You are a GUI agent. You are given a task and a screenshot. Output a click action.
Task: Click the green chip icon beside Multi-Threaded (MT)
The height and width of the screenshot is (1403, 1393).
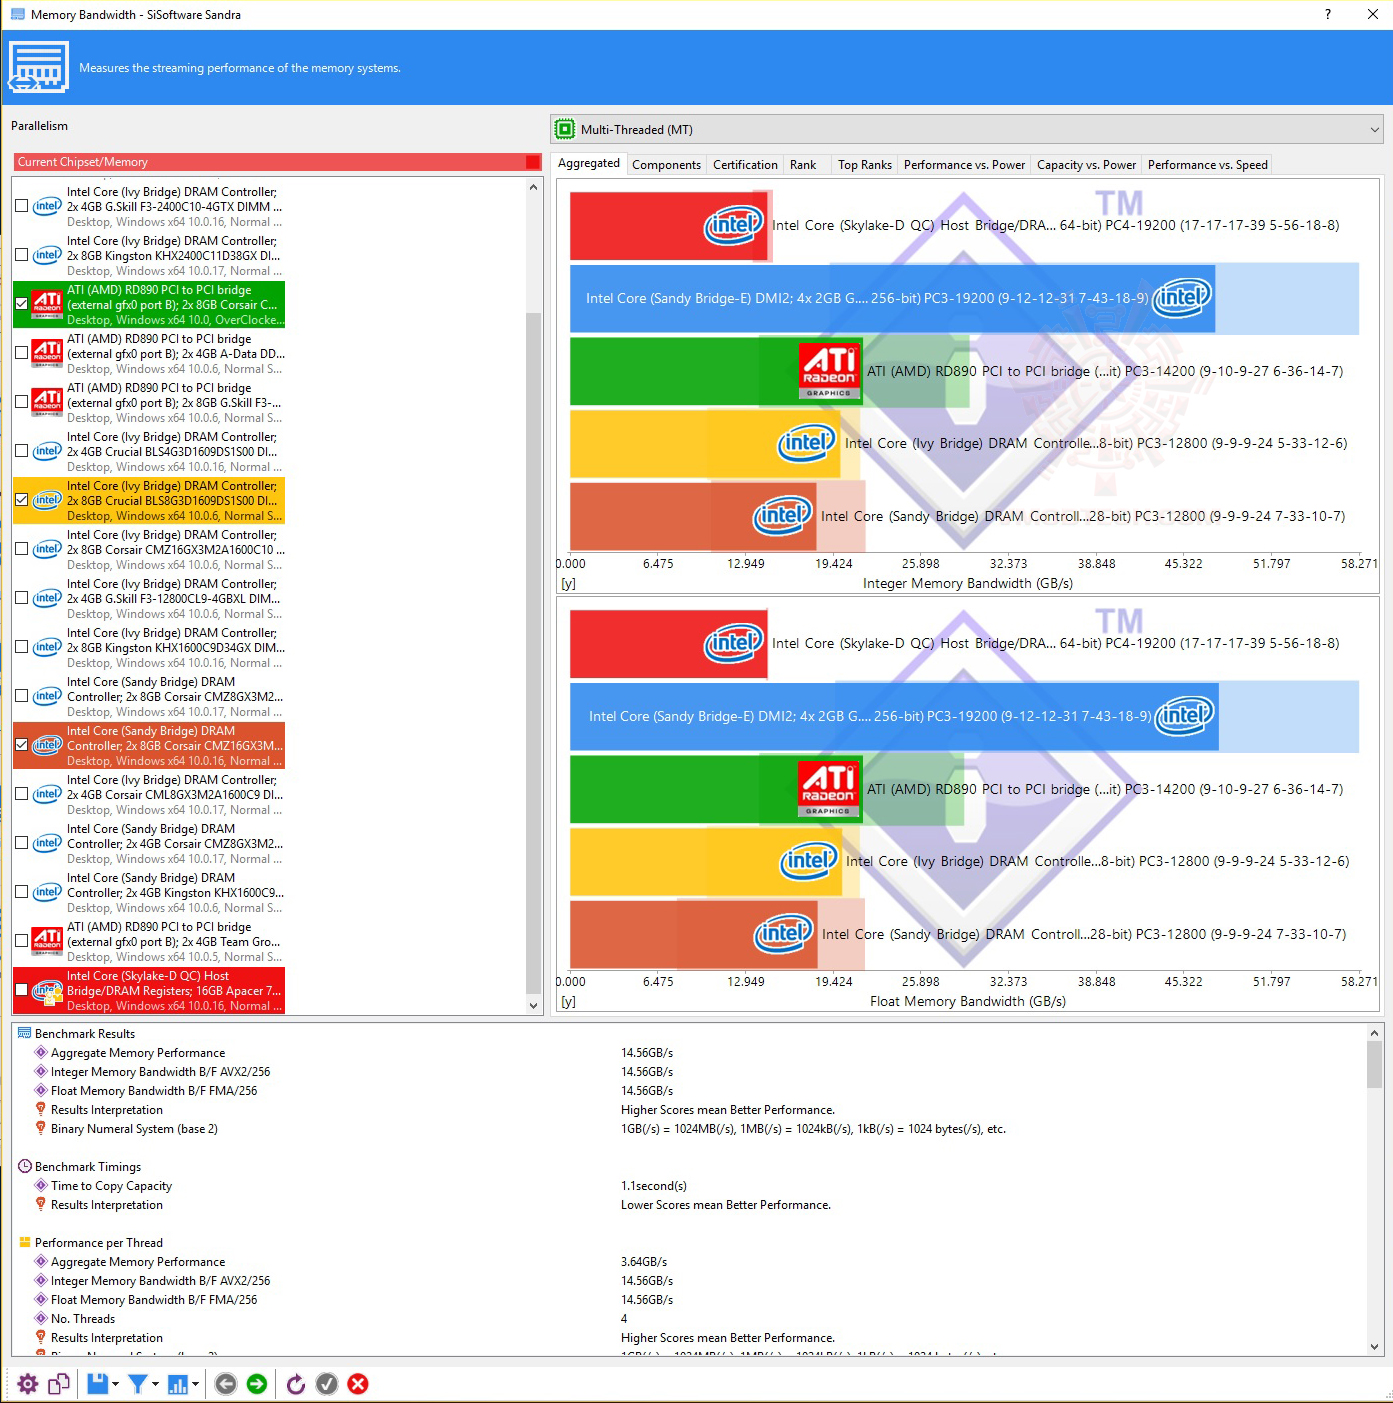(565, 129)
